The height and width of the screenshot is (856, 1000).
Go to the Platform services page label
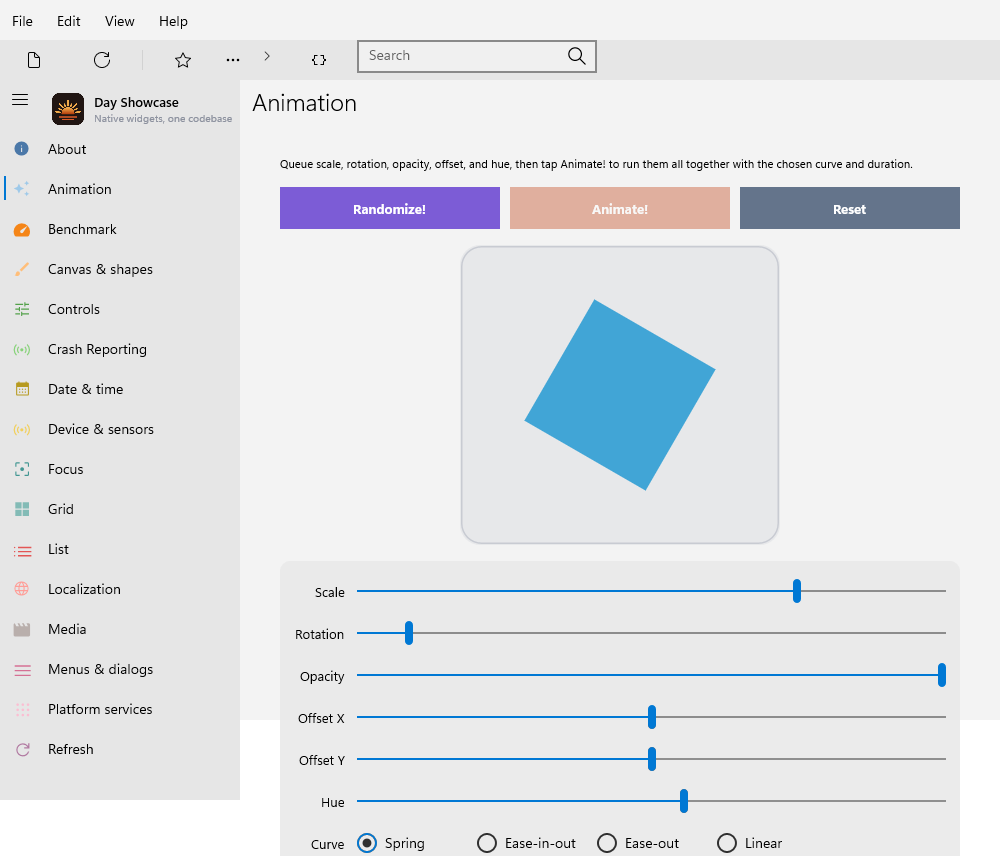pyautogui.click(x=100, y=709)
